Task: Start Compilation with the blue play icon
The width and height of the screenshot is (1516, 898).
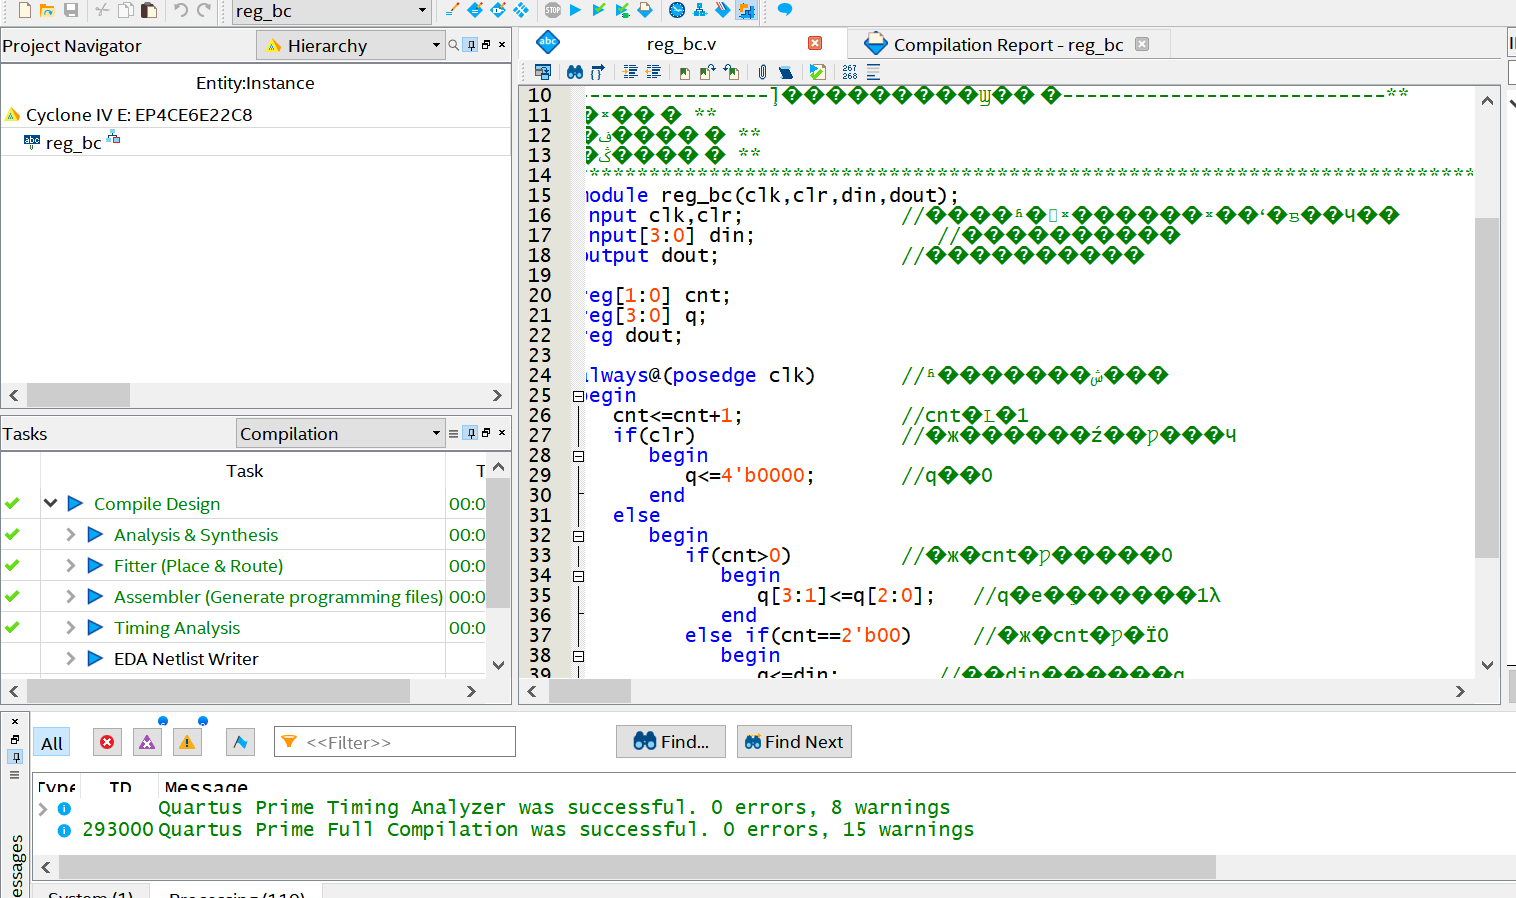Action: tap(575, 10)
